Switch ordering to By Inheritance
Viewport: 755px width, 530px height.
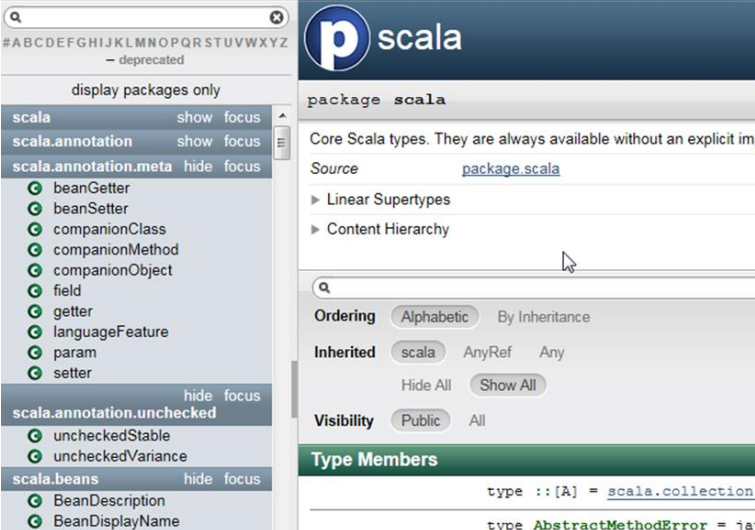point(543,317)
